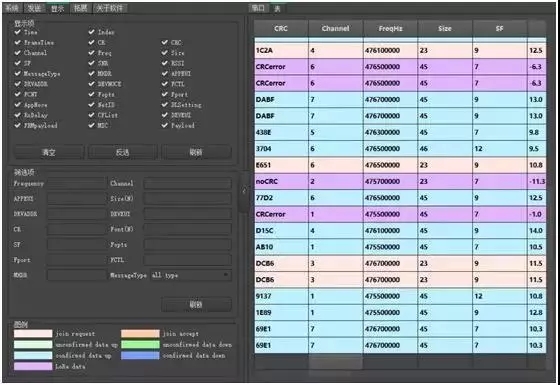The height and width of the screenshot is (385, 560).
Task: Click the Frequency filter input field
Action: (76, 184)
